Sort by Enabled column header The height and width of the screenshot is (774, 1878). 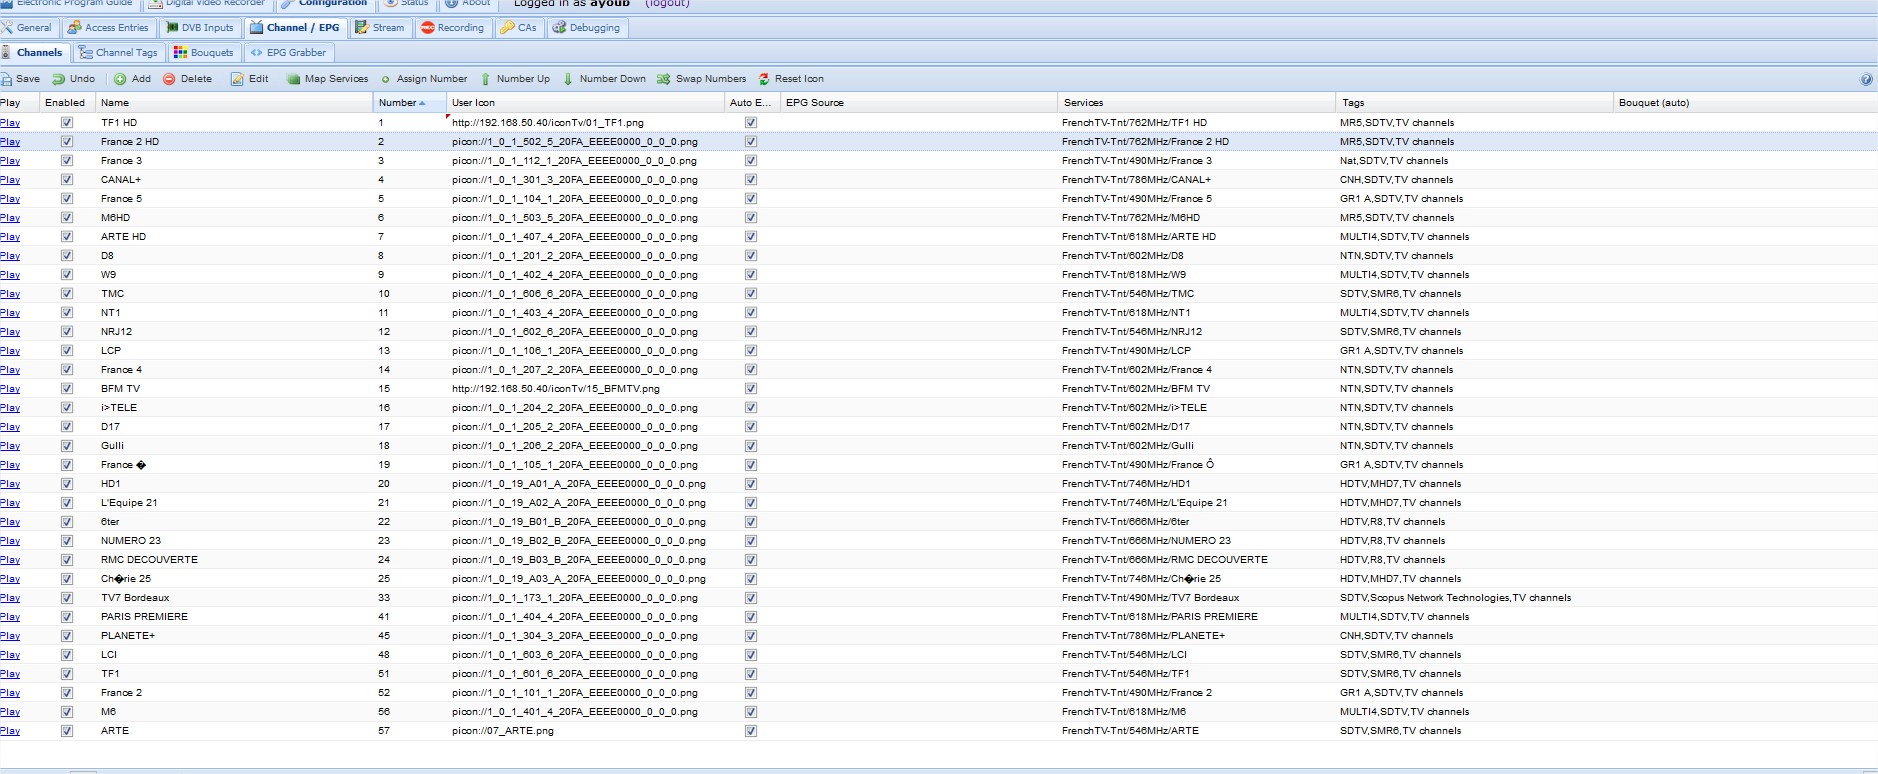pos(66,103)
